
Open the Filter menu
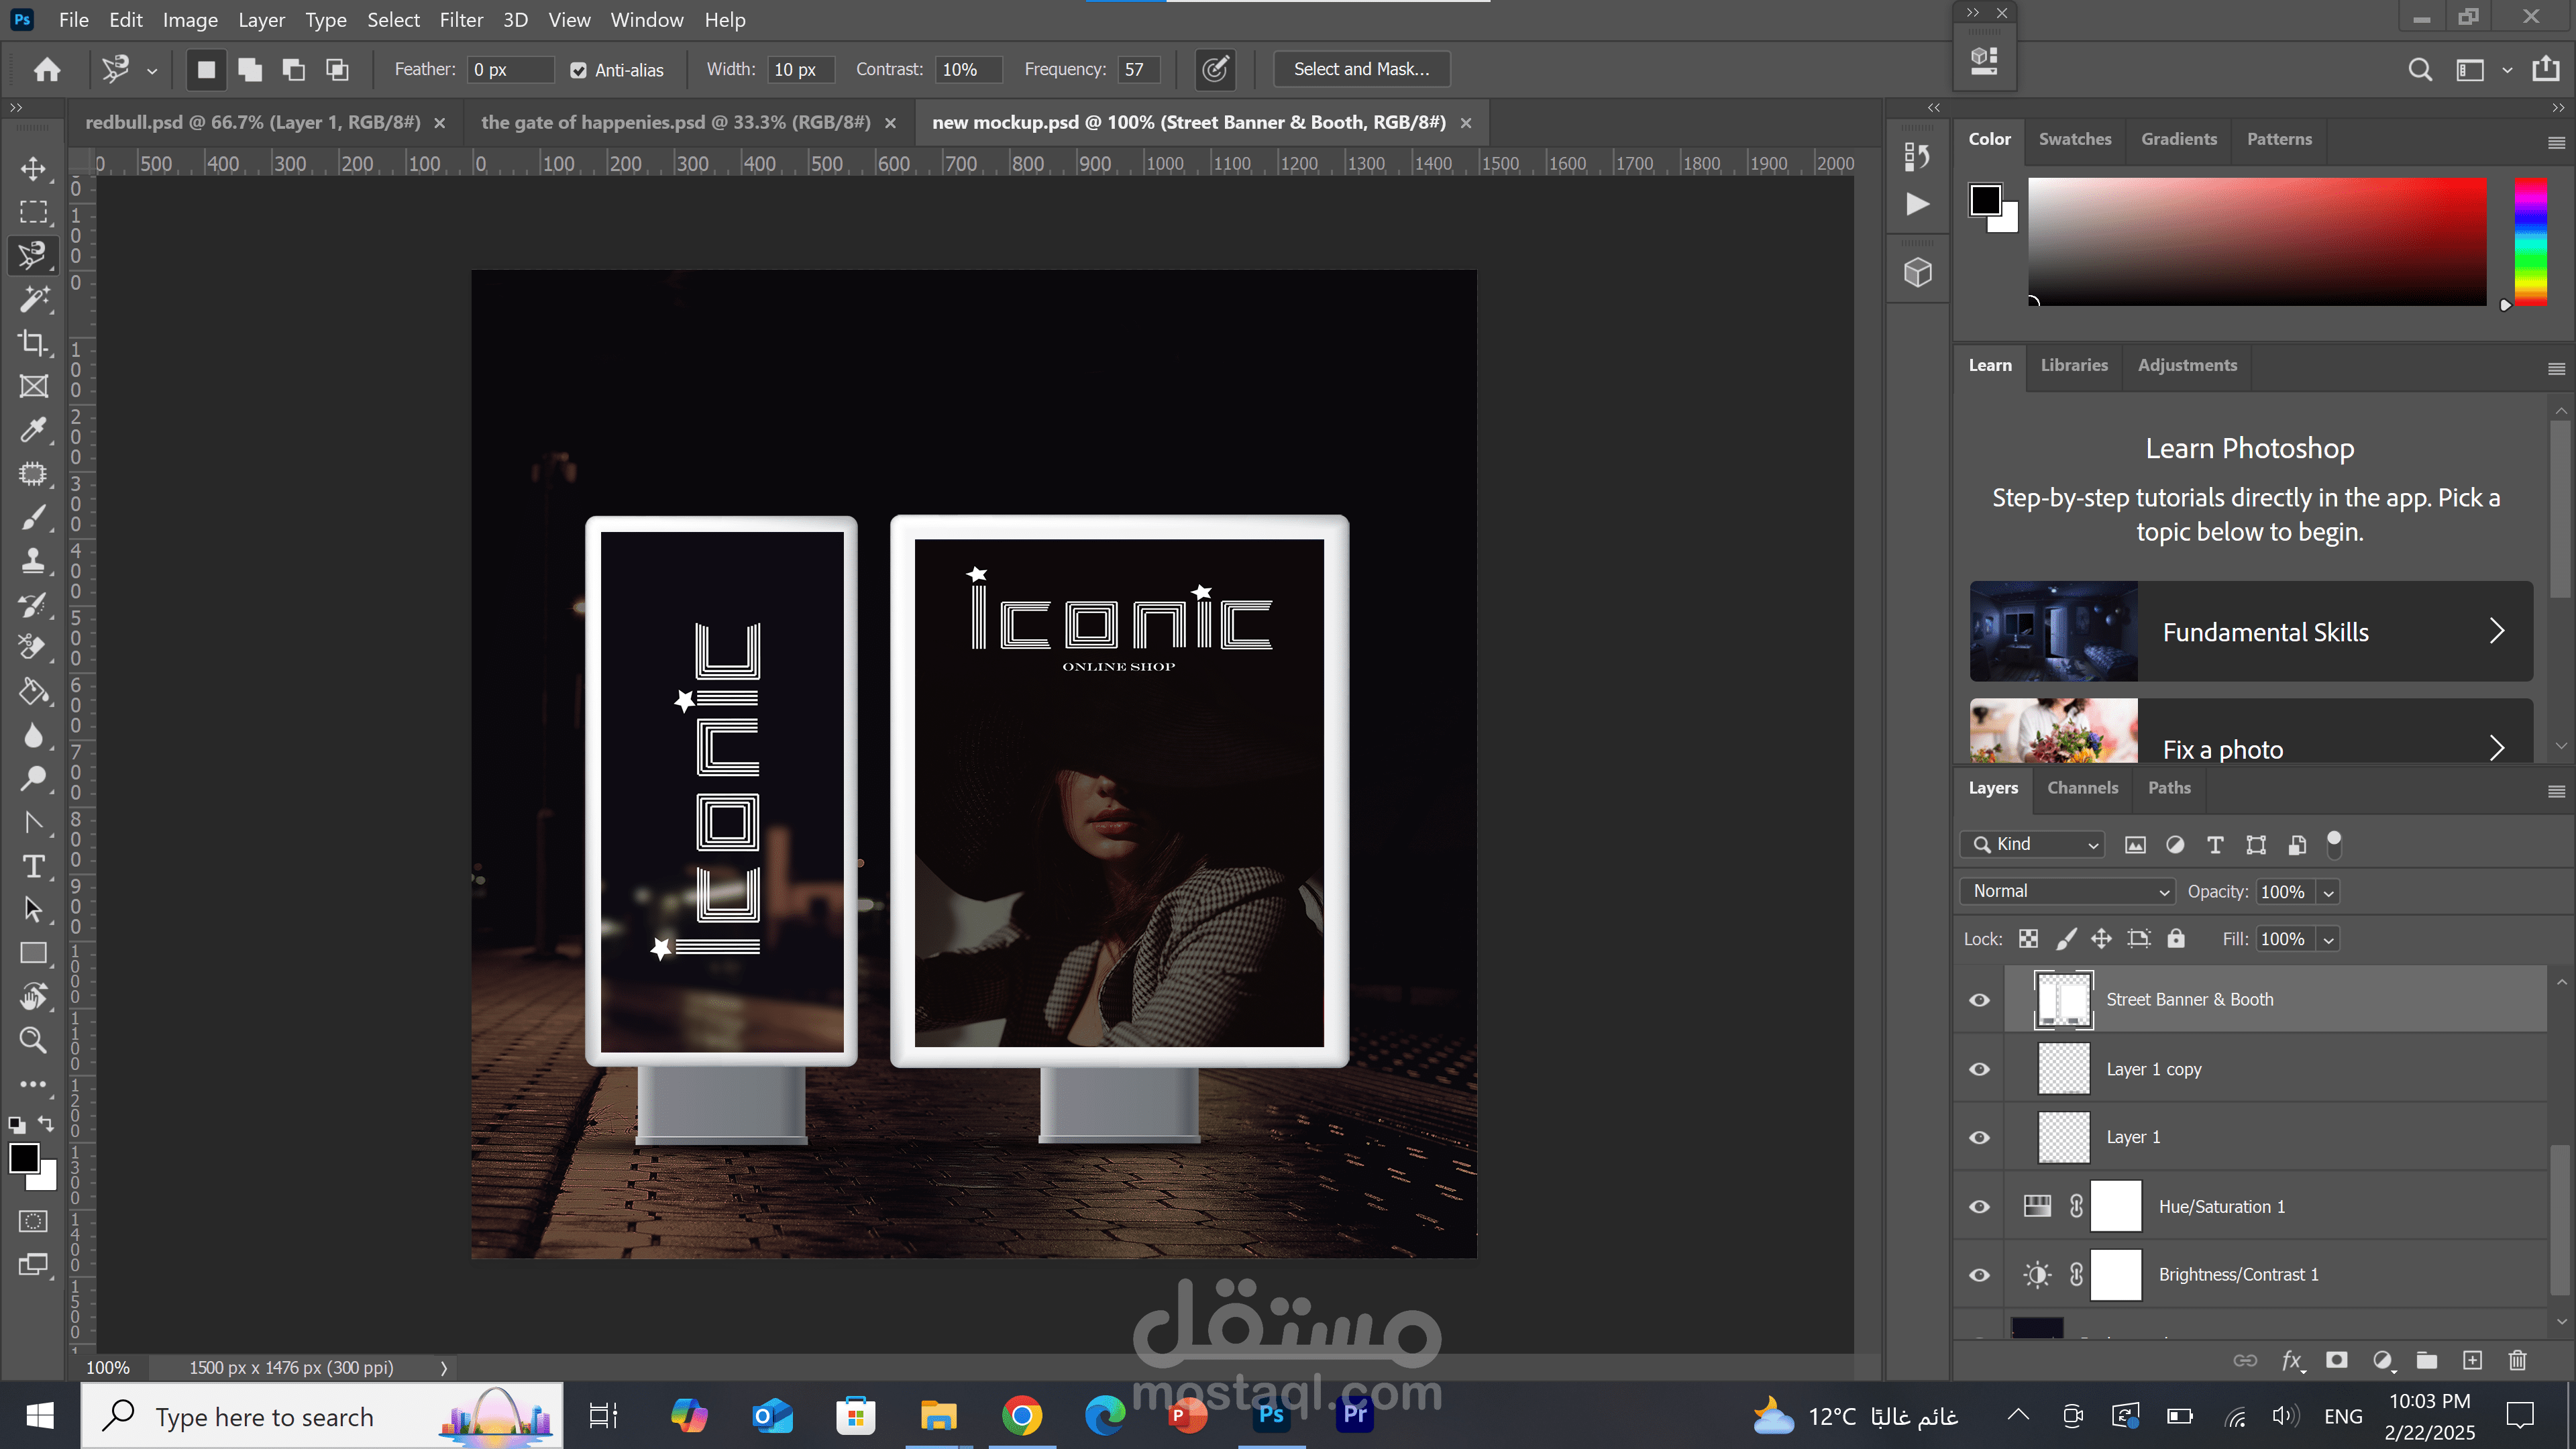461,20
